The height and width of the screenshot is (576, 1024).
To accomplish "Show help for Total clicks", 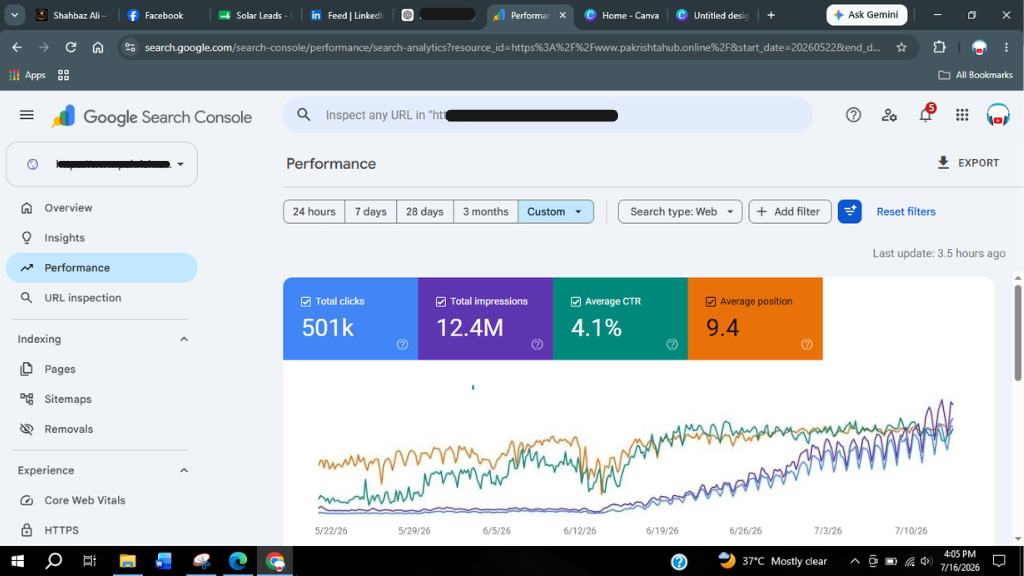I will pyautogui.click(x=402, y=344).
